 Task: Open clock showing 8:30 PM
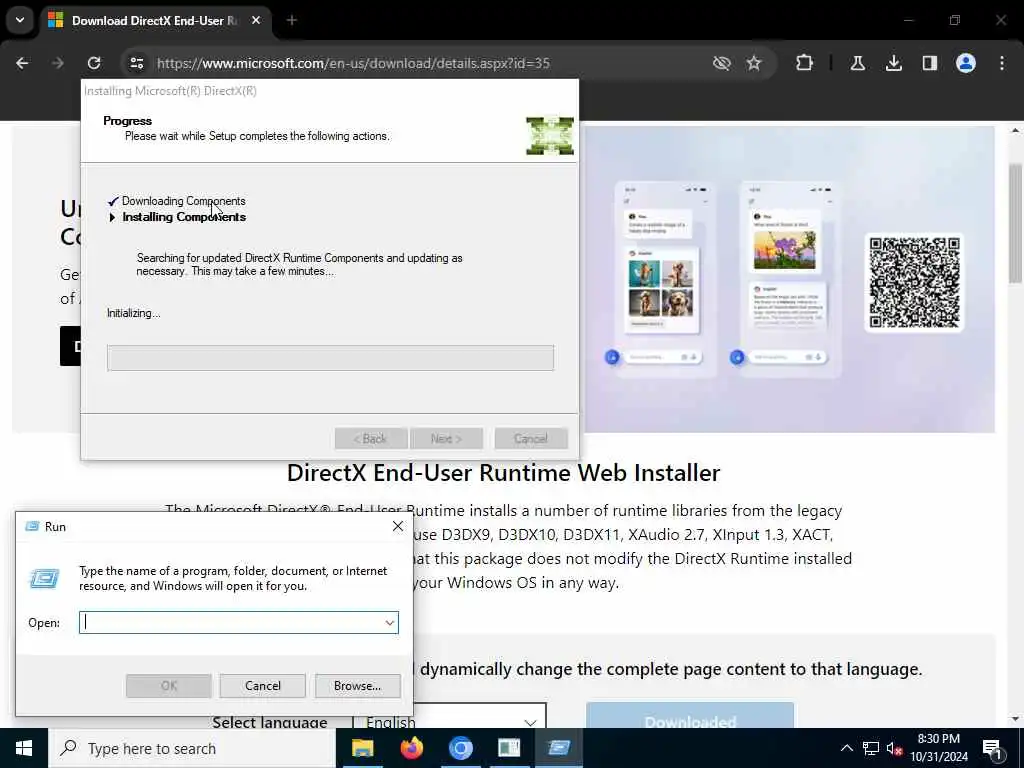938,748
